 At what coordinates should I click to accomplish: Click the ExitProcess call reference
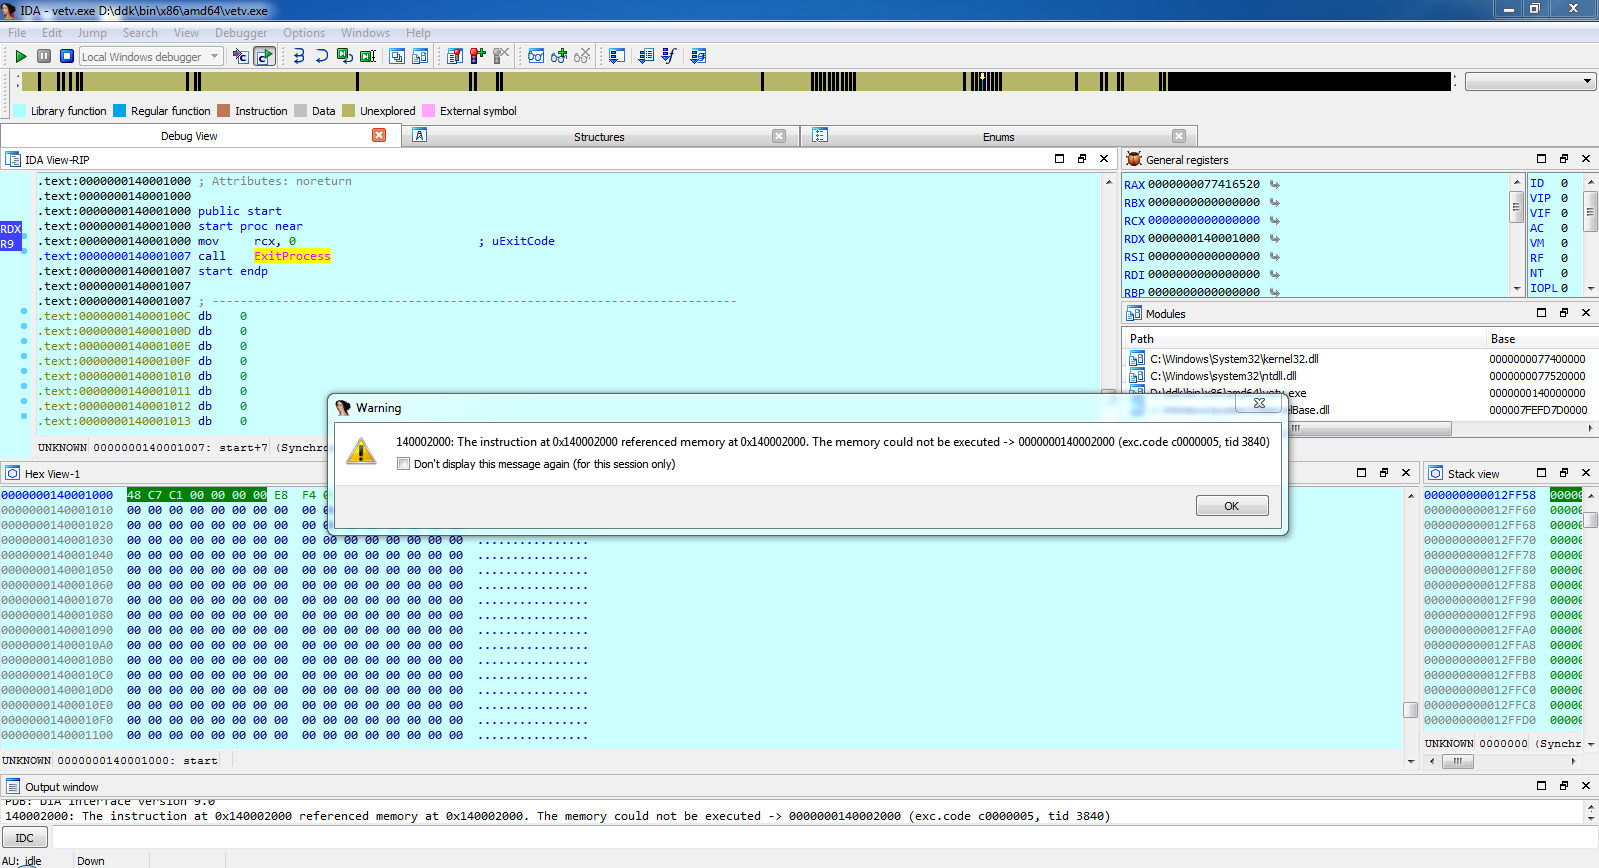[292, 256]
